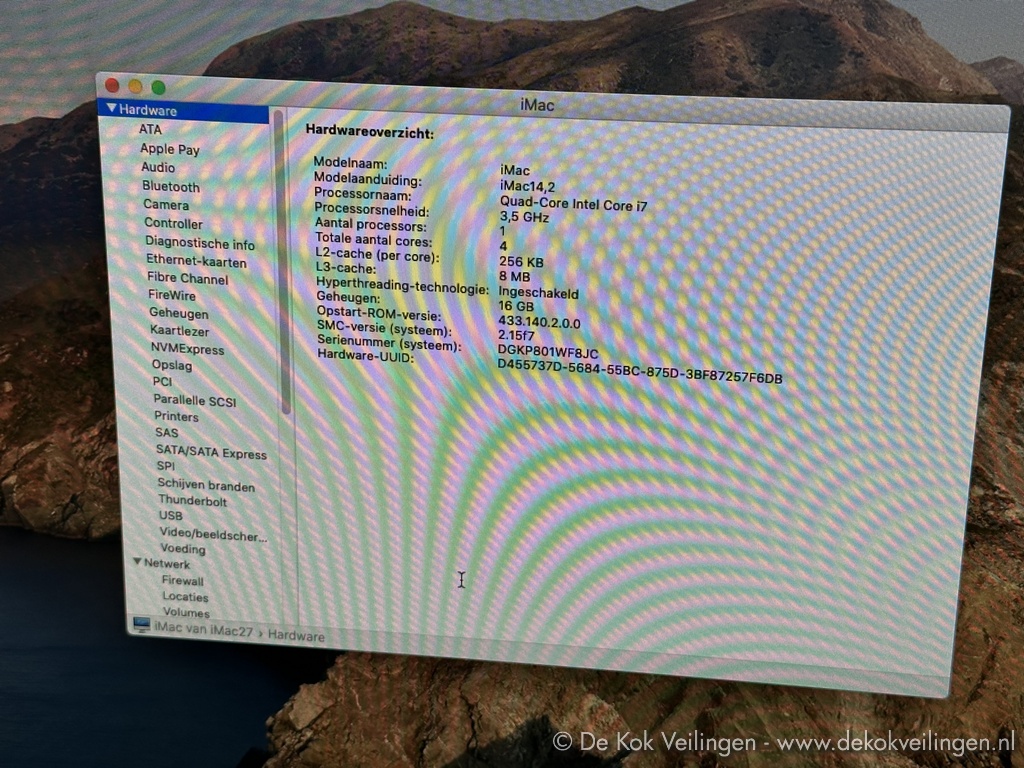Collapse the Hardware disclosure triangle
The image size is (1024, 768).
pyautogui.click(x=112, y=110)
